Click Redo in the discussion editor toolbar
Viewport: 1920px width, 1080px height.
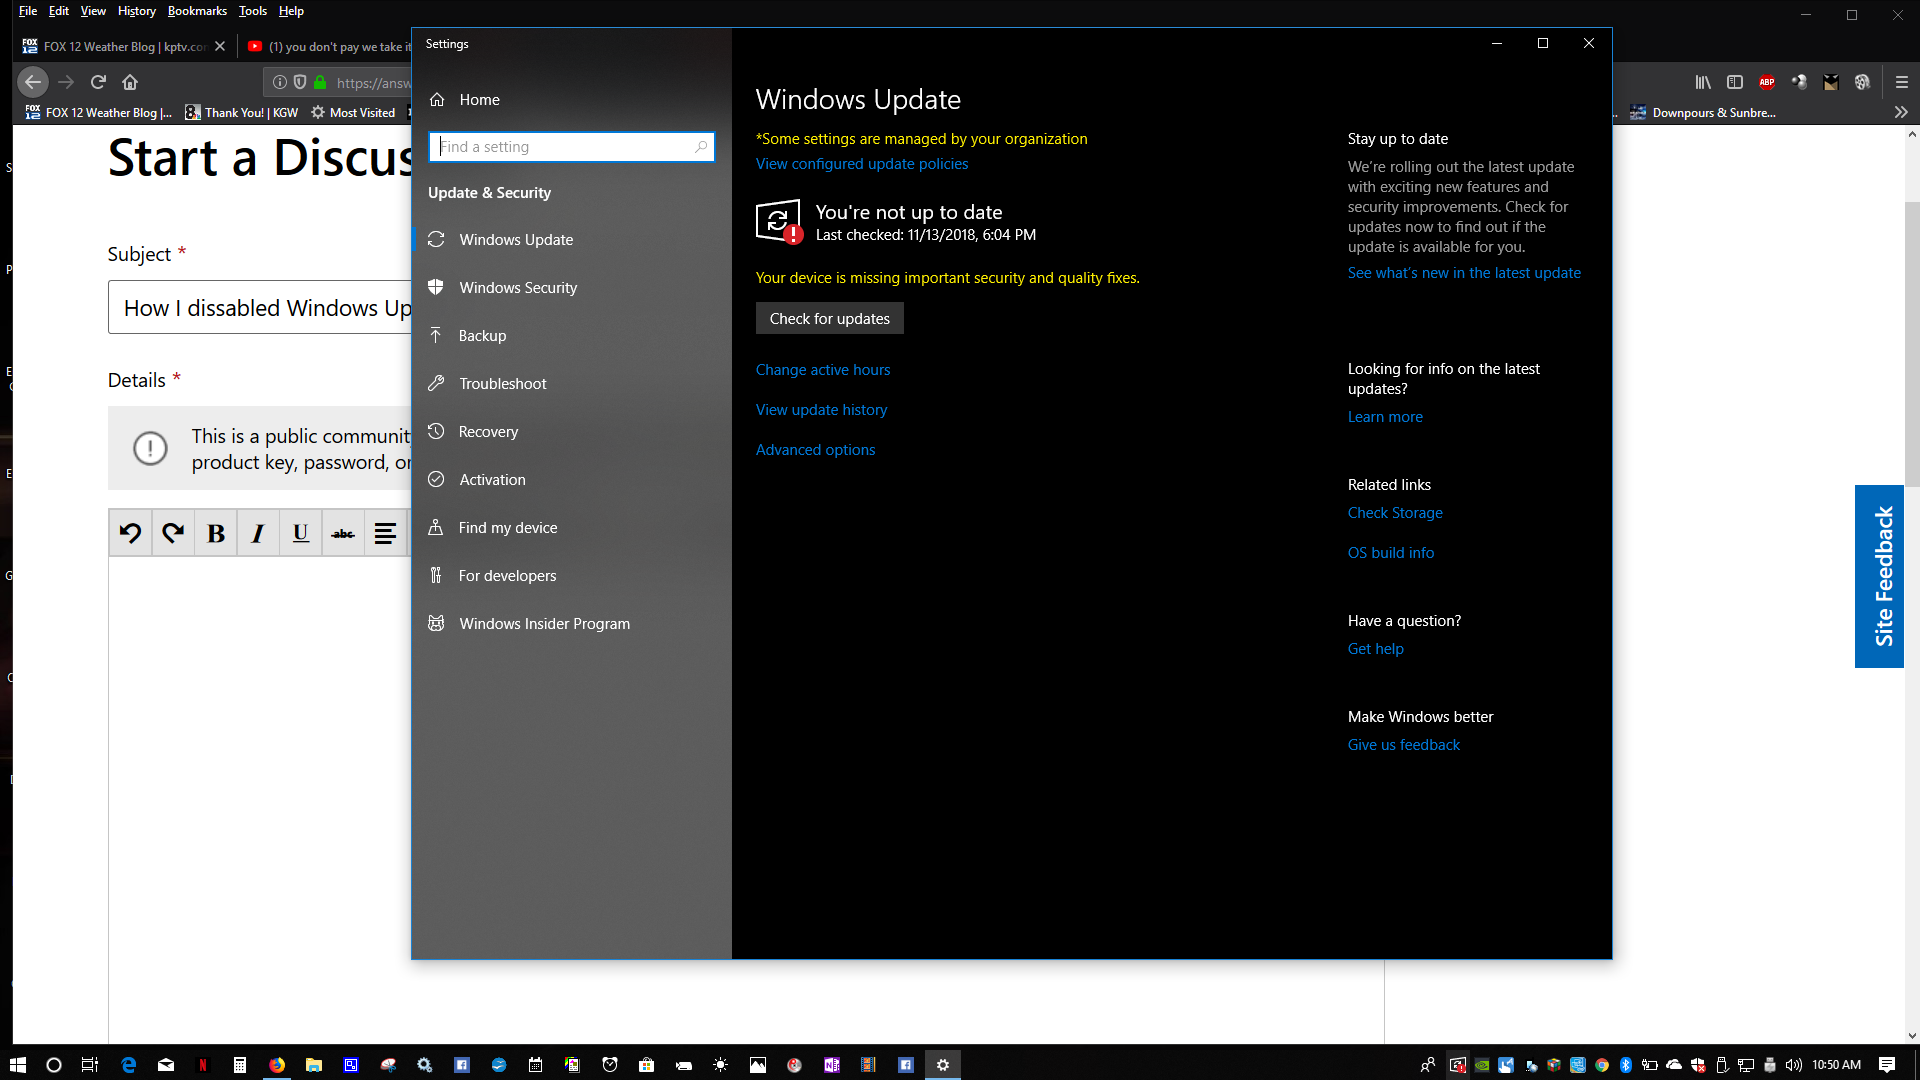173,533
